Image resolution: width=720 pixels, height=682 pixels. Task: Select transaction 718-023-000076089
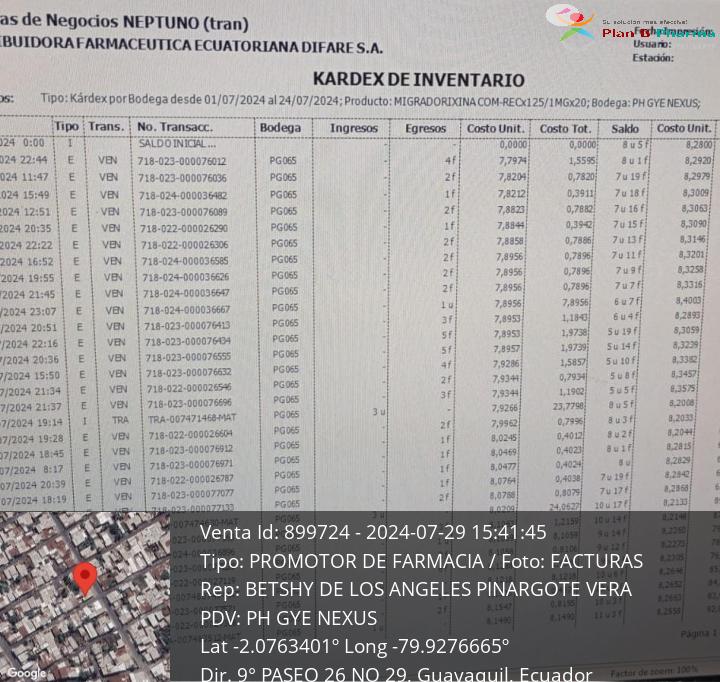[183, 212]
